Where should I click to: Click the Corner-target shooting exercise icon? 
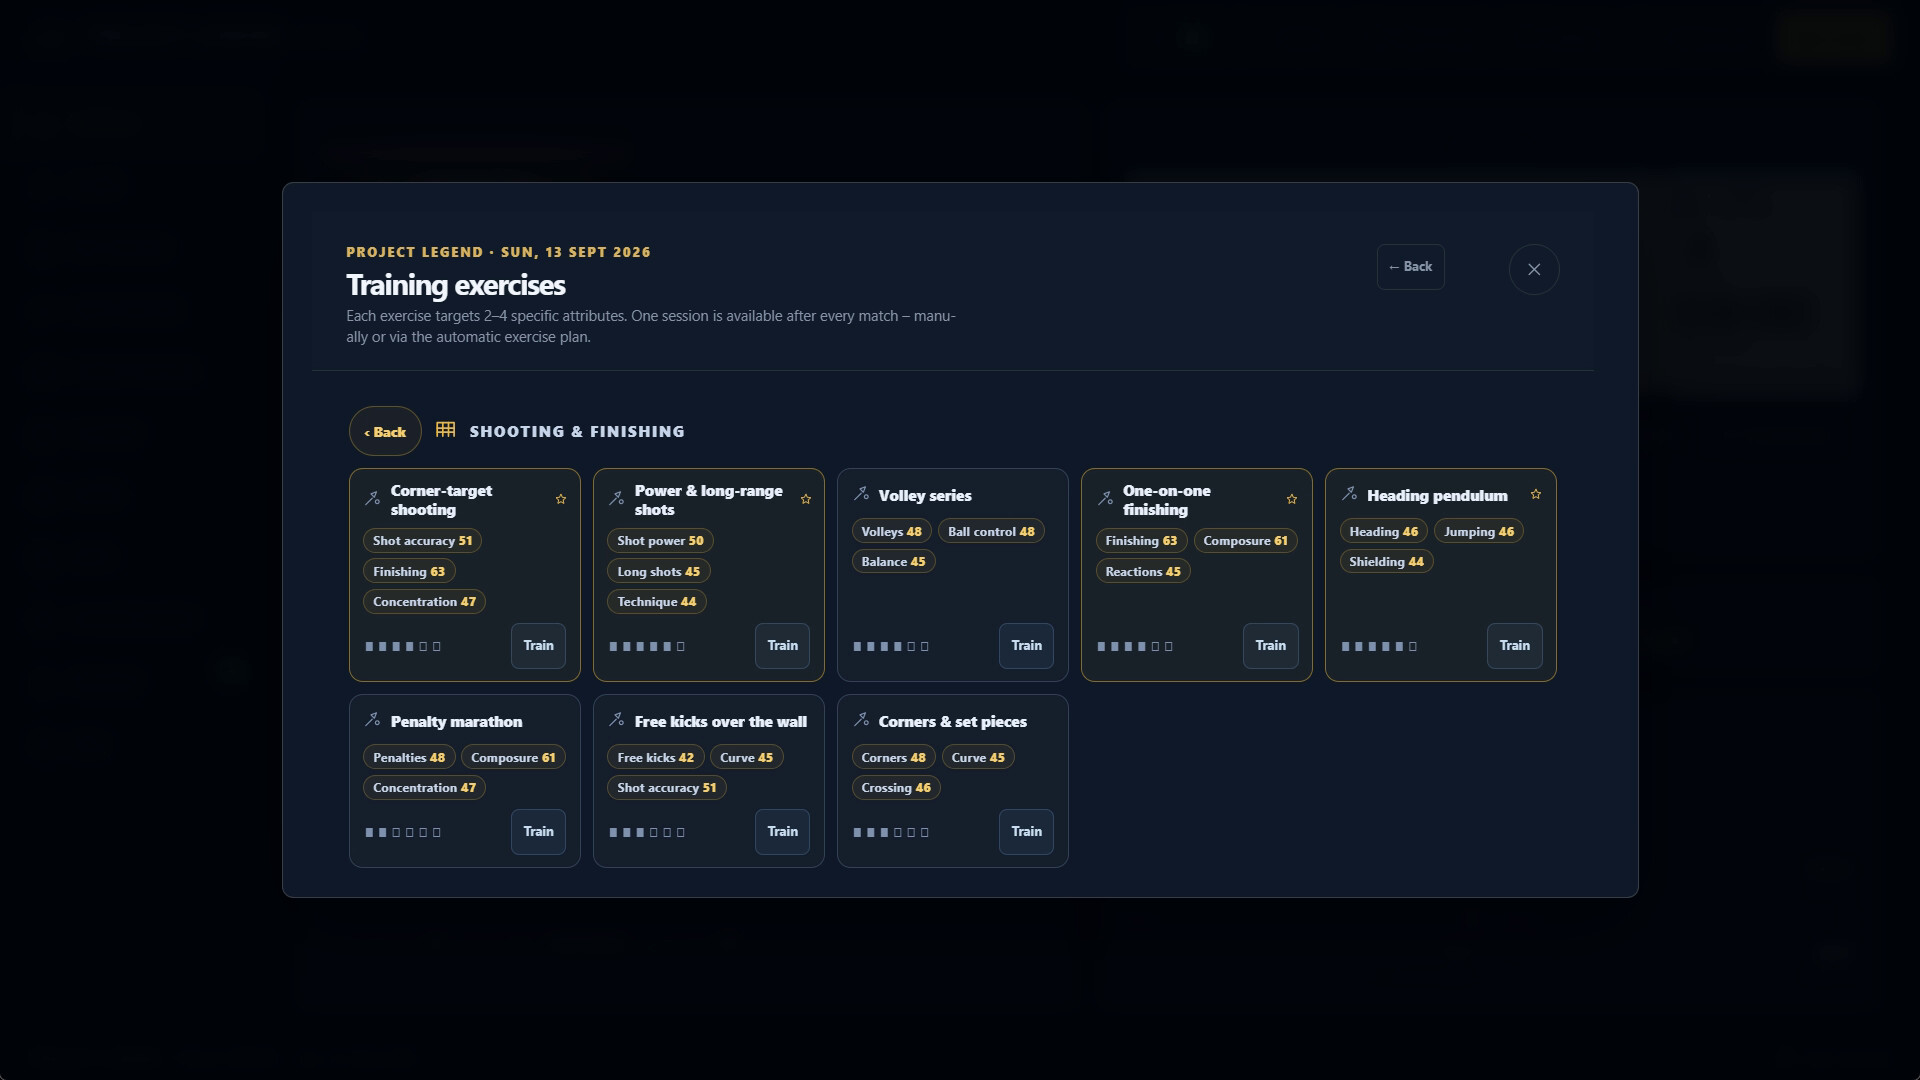point(373,498)
